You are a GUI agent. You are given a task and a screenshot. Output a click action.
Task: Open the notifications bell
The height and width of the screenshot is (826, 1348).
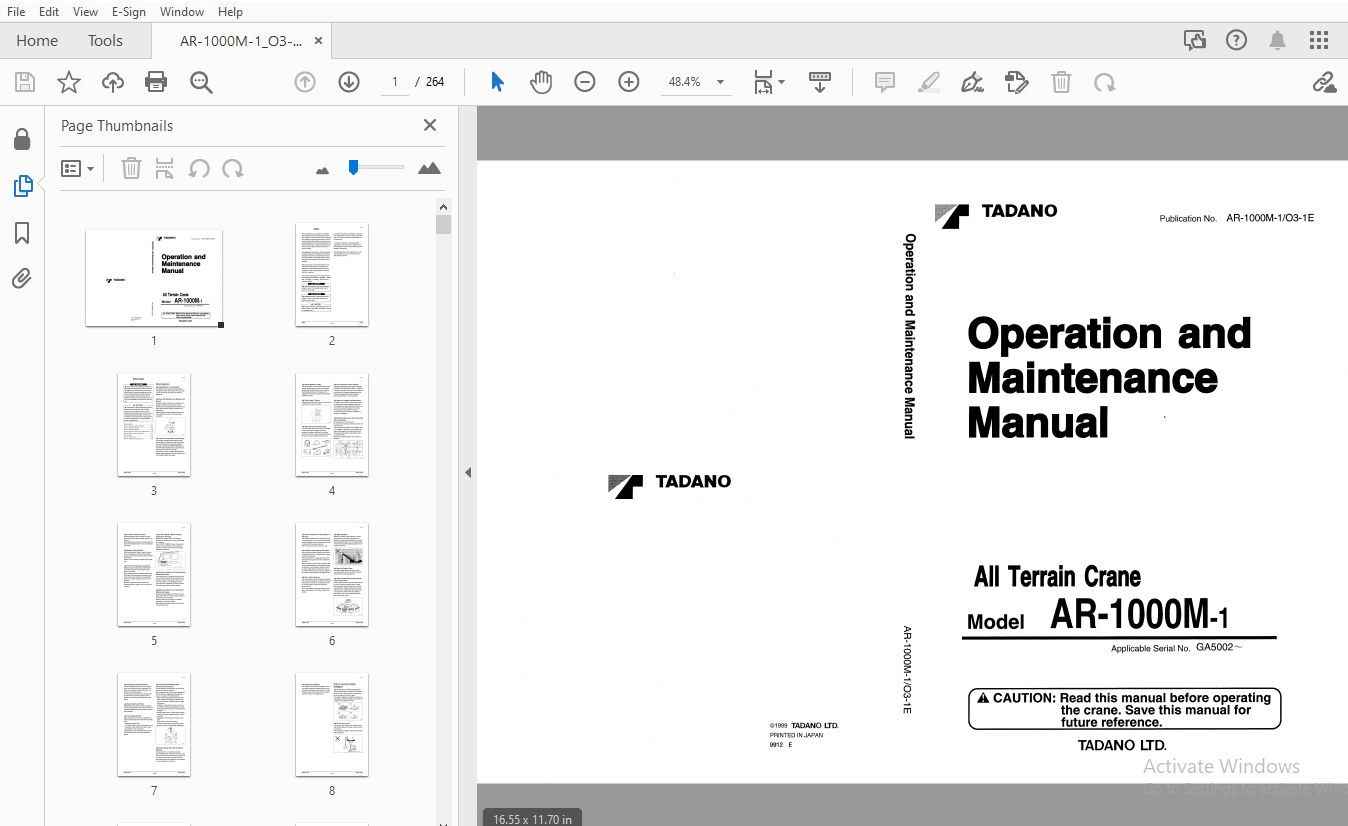[1278, 40]
